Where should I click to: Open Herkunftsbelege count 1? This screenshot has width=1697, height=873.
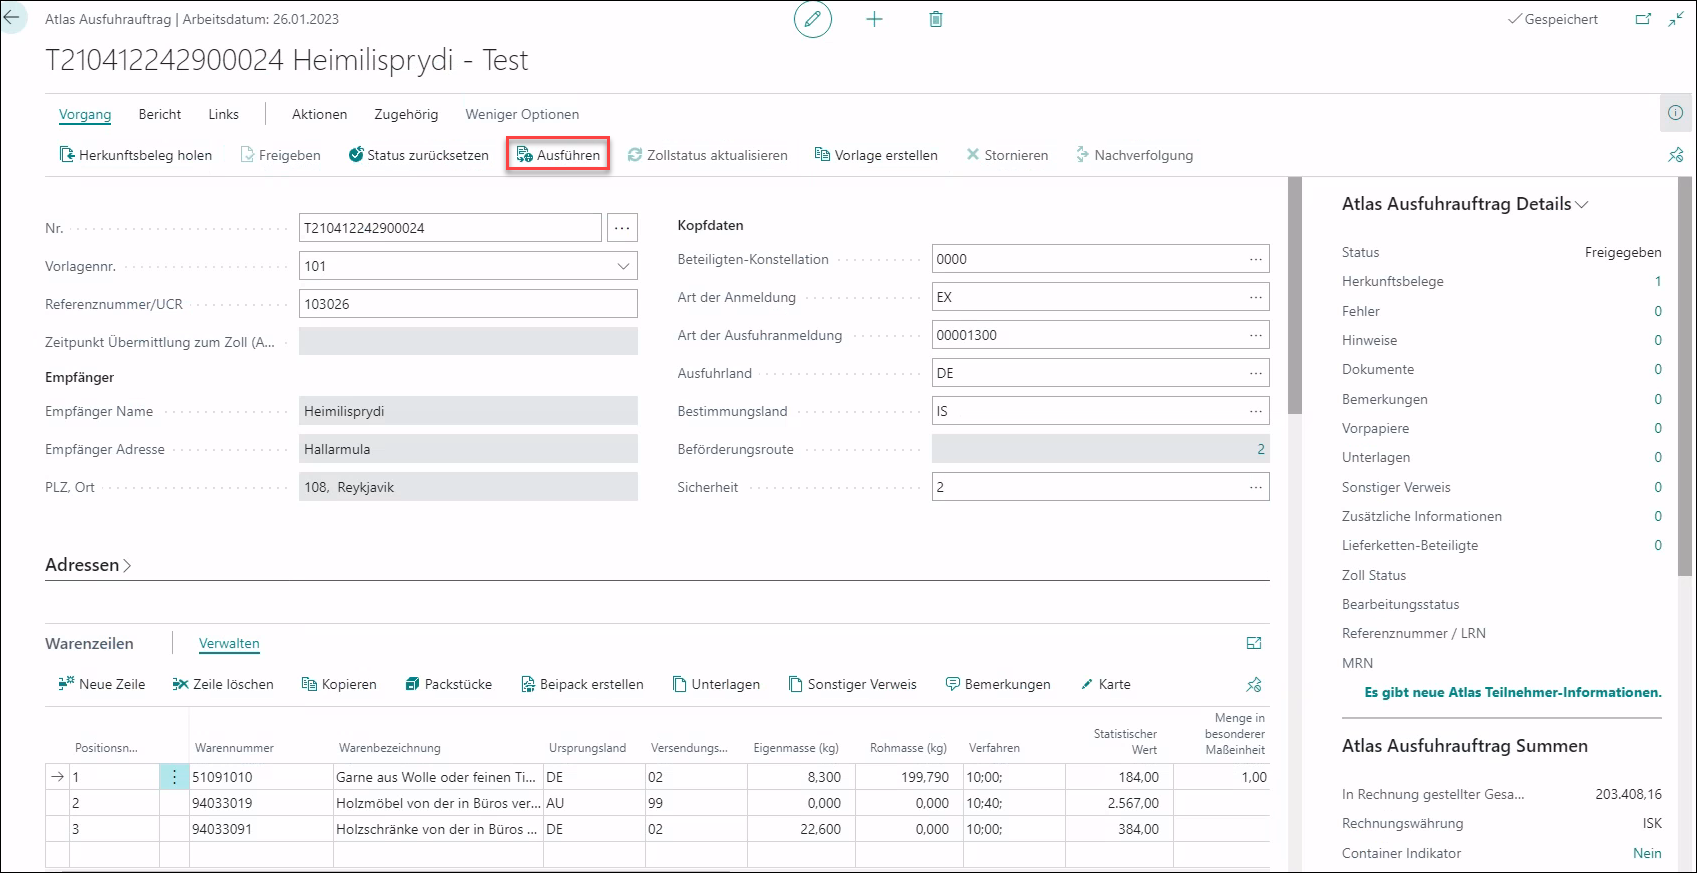point(1657,282)
